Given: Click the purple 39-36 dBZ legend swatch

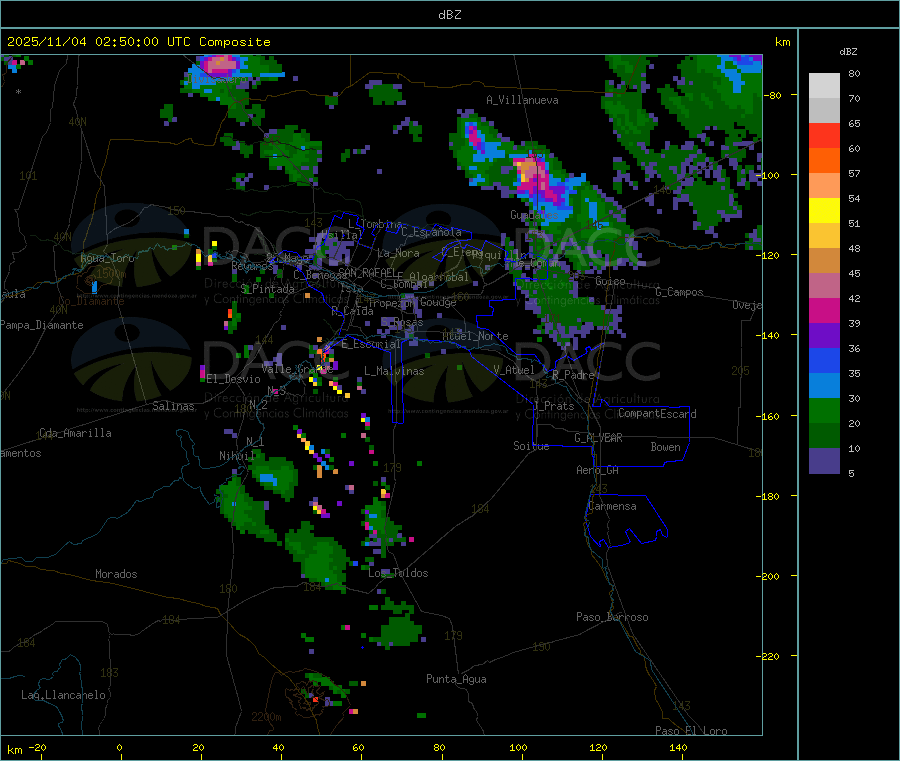Looking at the screenshot, I should point(824,336).
